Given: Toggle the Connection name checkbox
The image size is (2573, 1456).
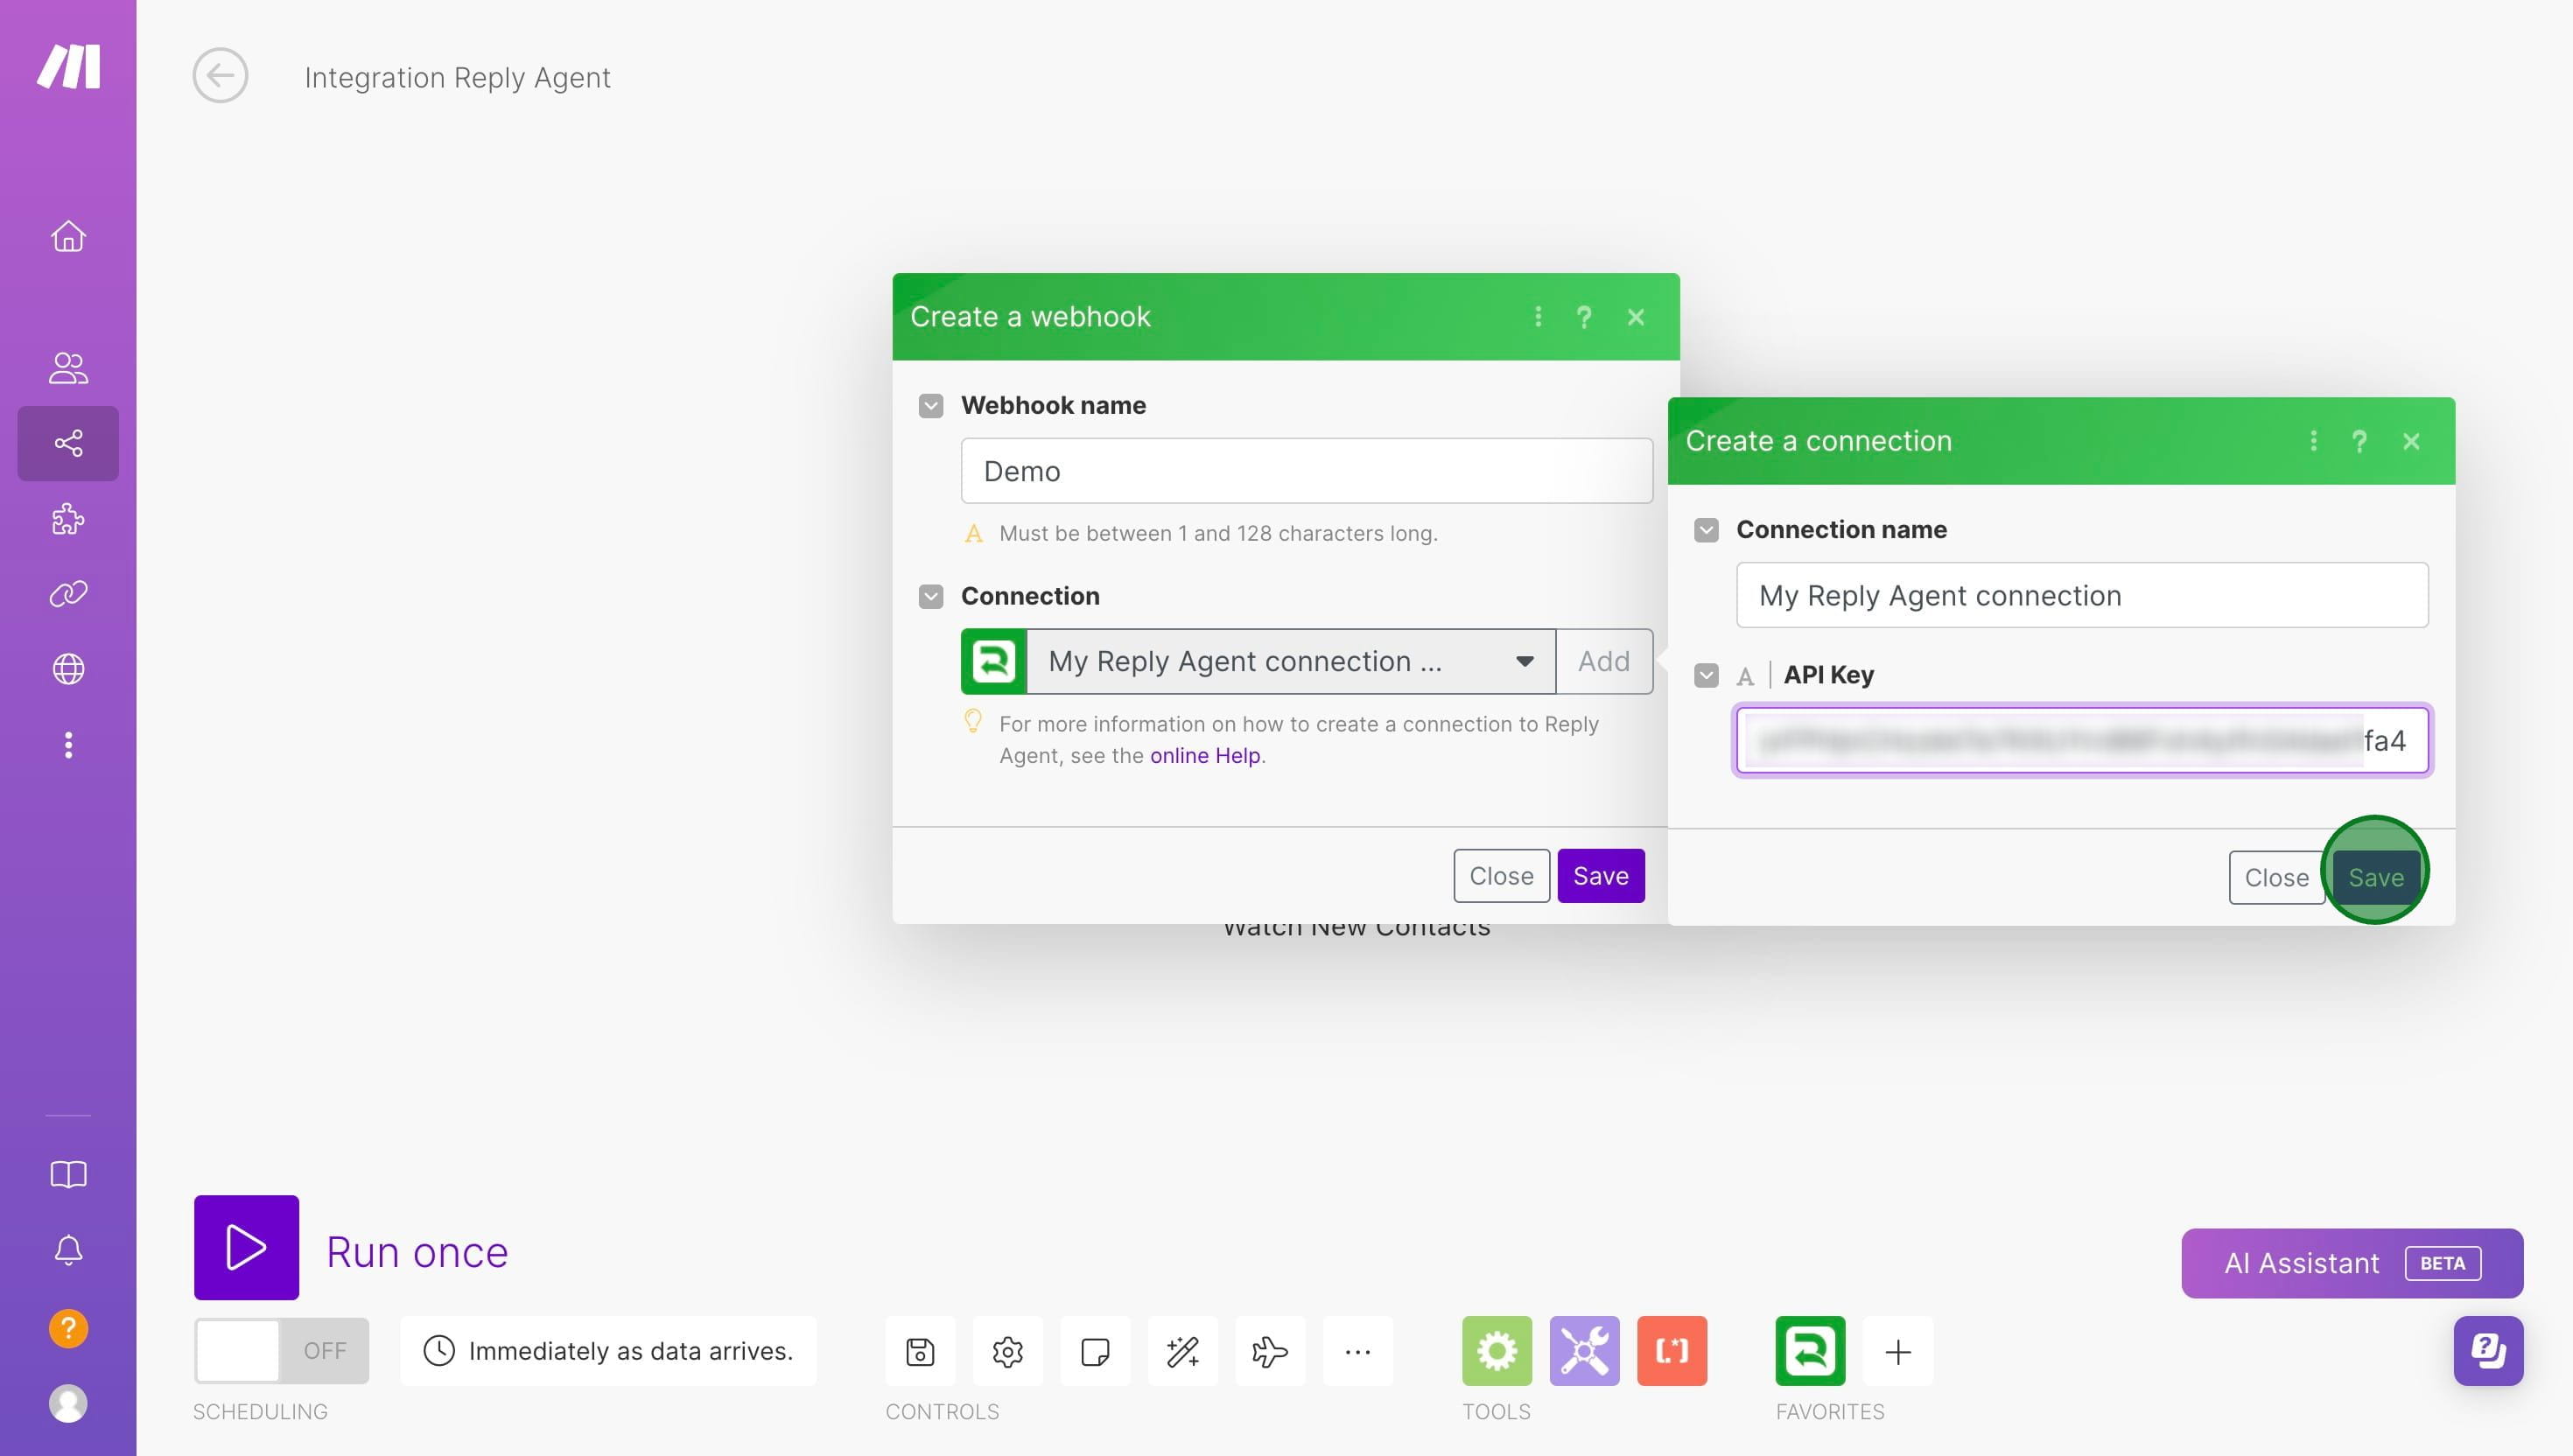Looking at the screenshot, I should point(1706,530).
